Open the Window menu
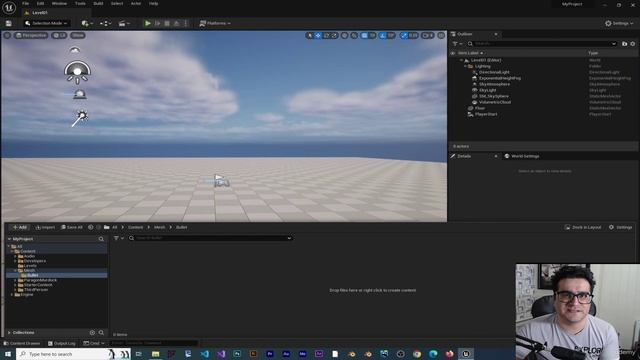640x360 pixels. 59,3
